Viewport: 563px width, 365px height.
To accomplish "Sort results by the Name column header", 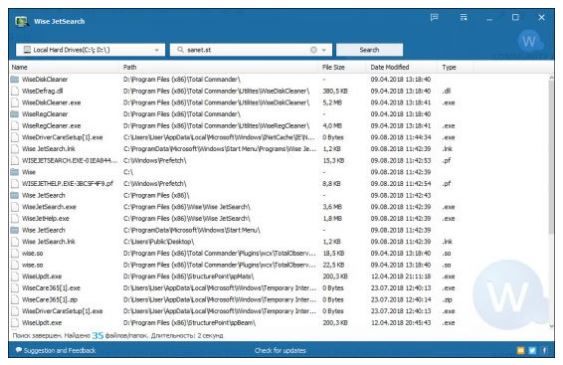I will point(19,67).
